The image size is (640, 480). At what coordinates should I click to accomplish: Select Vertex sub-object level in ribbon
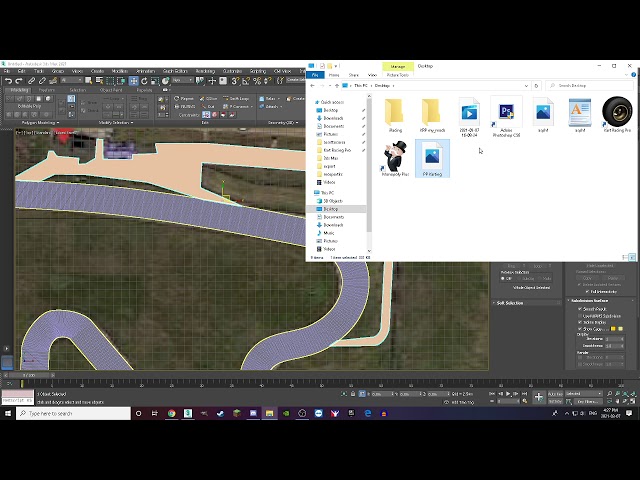coord(11,98)
